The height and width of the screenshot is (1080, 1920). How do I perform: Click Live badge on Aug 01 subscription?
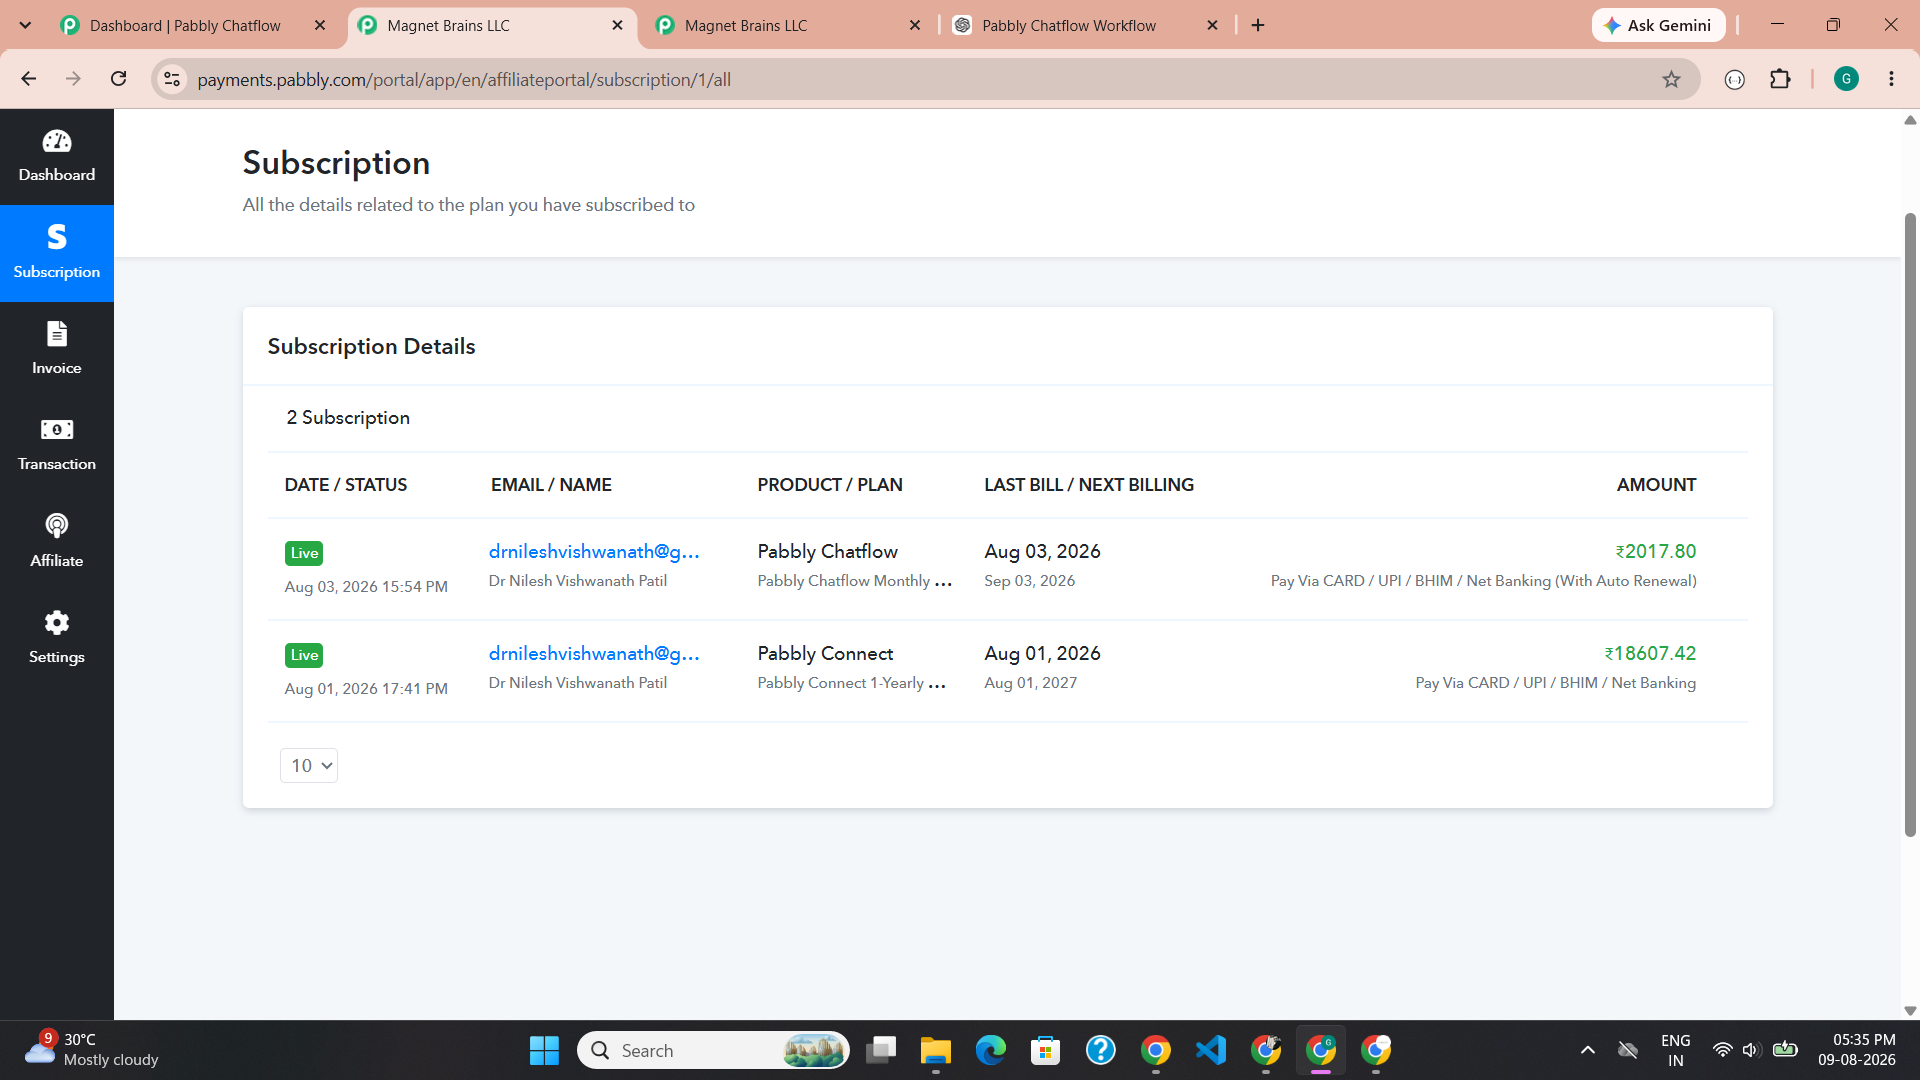[x=304, y=655]
